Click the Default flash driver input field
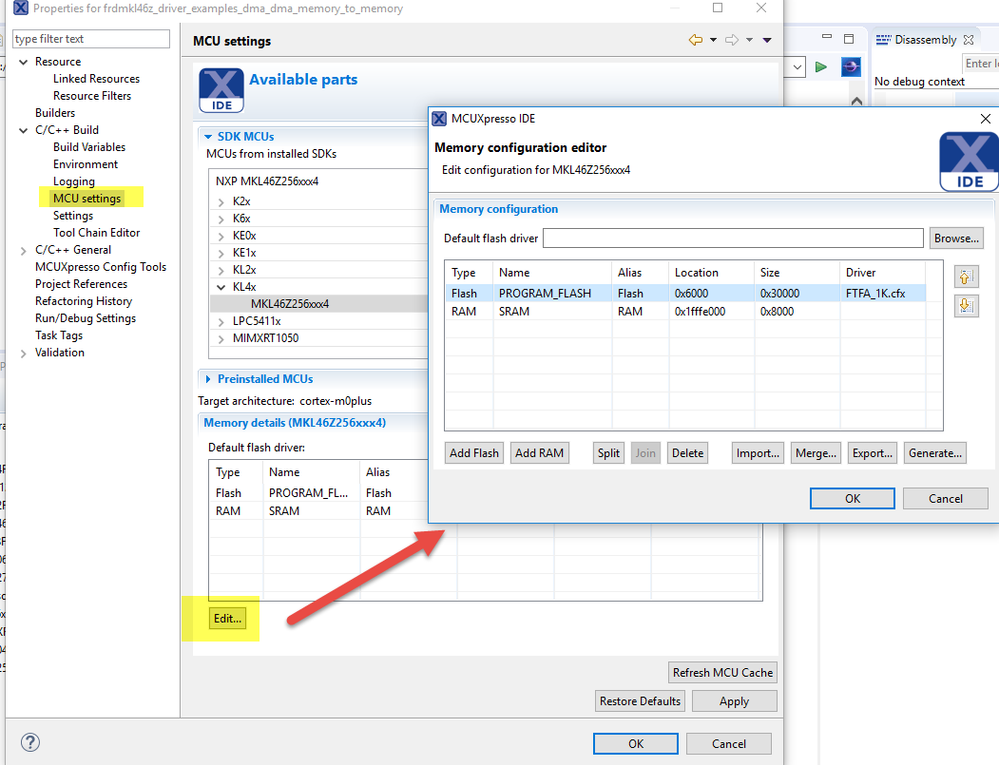This screenshot has height=765, width=999. pos(733,238)
